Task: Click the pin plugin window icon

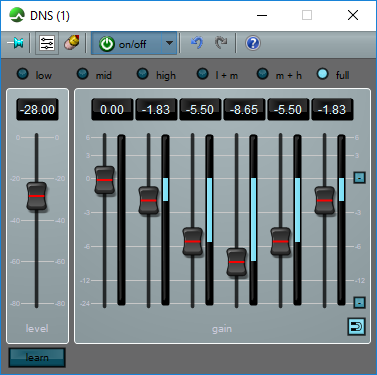Action: [16, 43]
